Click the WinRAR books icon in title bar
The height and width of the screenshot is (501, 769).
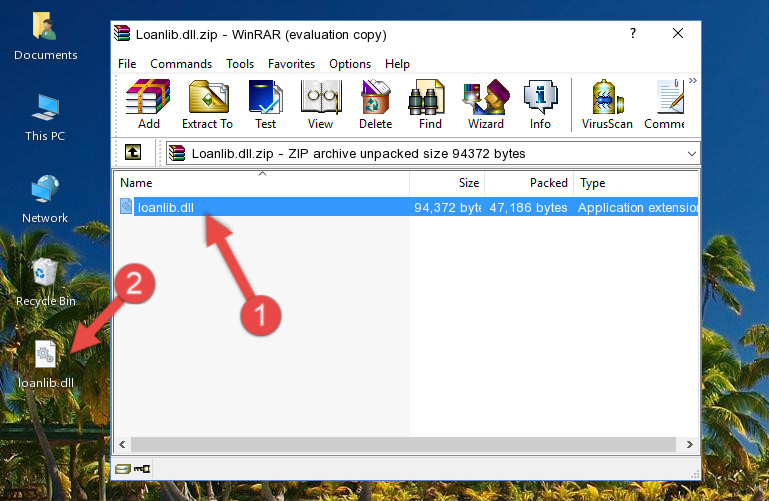pyautogui.click(x=122, y=33)
